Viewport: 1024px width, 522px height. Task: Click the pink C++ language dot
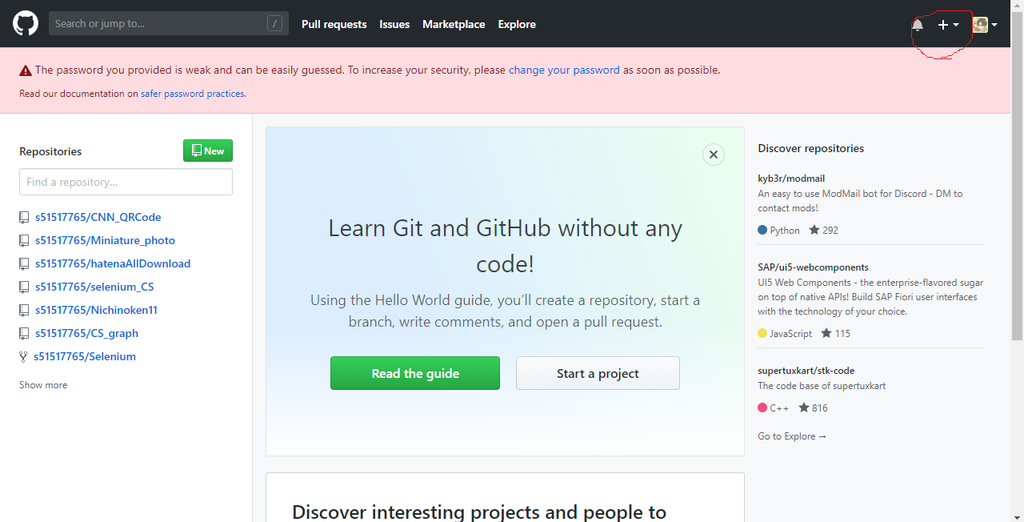point(762,408)
